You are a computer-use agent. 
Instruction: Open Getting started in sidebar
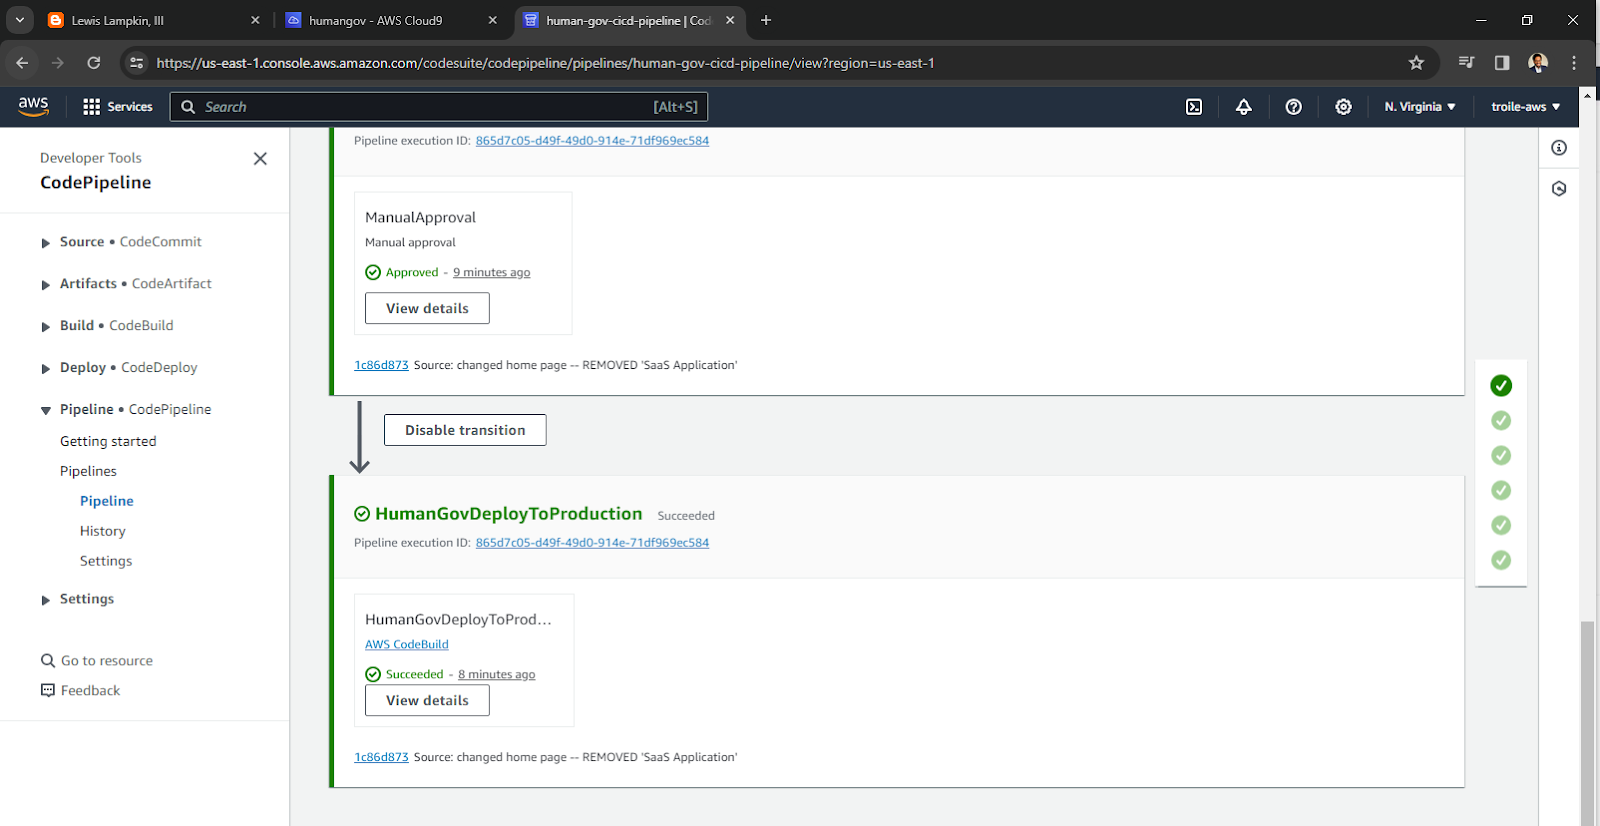[108, 441]
